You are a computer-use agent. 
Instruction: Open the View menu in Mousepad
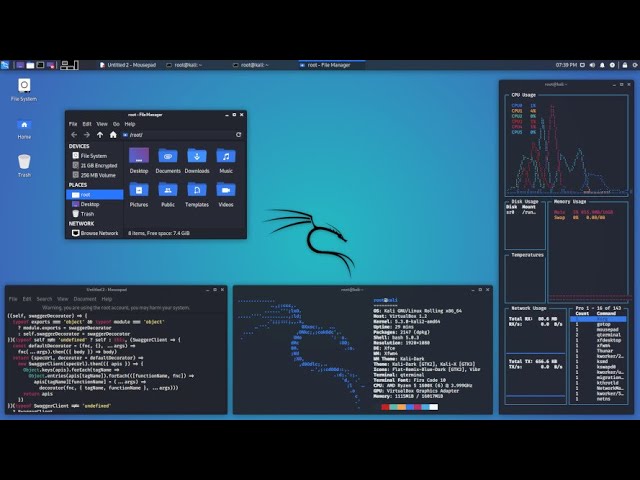(x=62, y=299)
